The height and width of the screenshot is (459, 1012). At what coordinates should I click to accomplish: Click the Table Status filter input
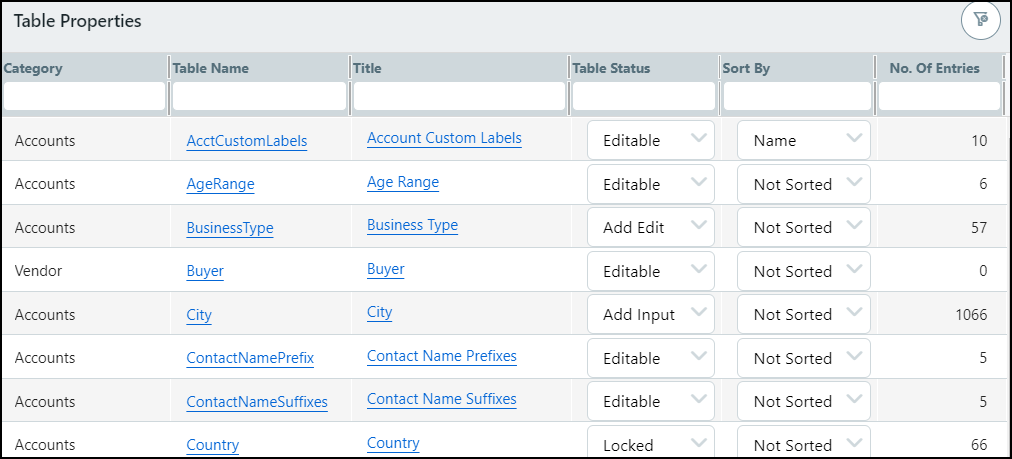[643, 96]
